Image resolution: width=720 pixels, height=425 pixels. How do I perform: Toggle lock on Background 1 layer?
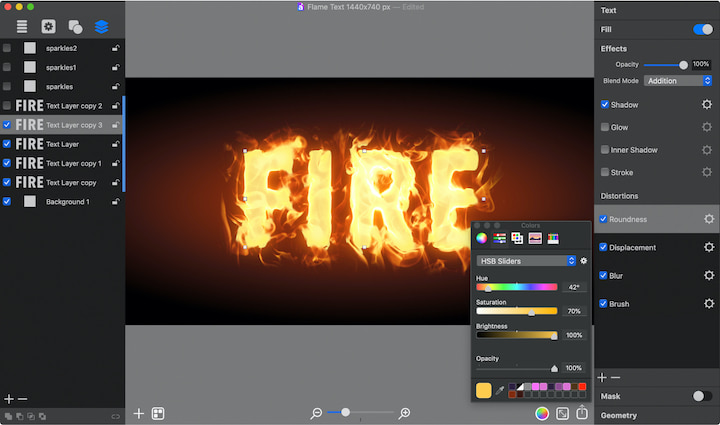(x=116, y=201)
